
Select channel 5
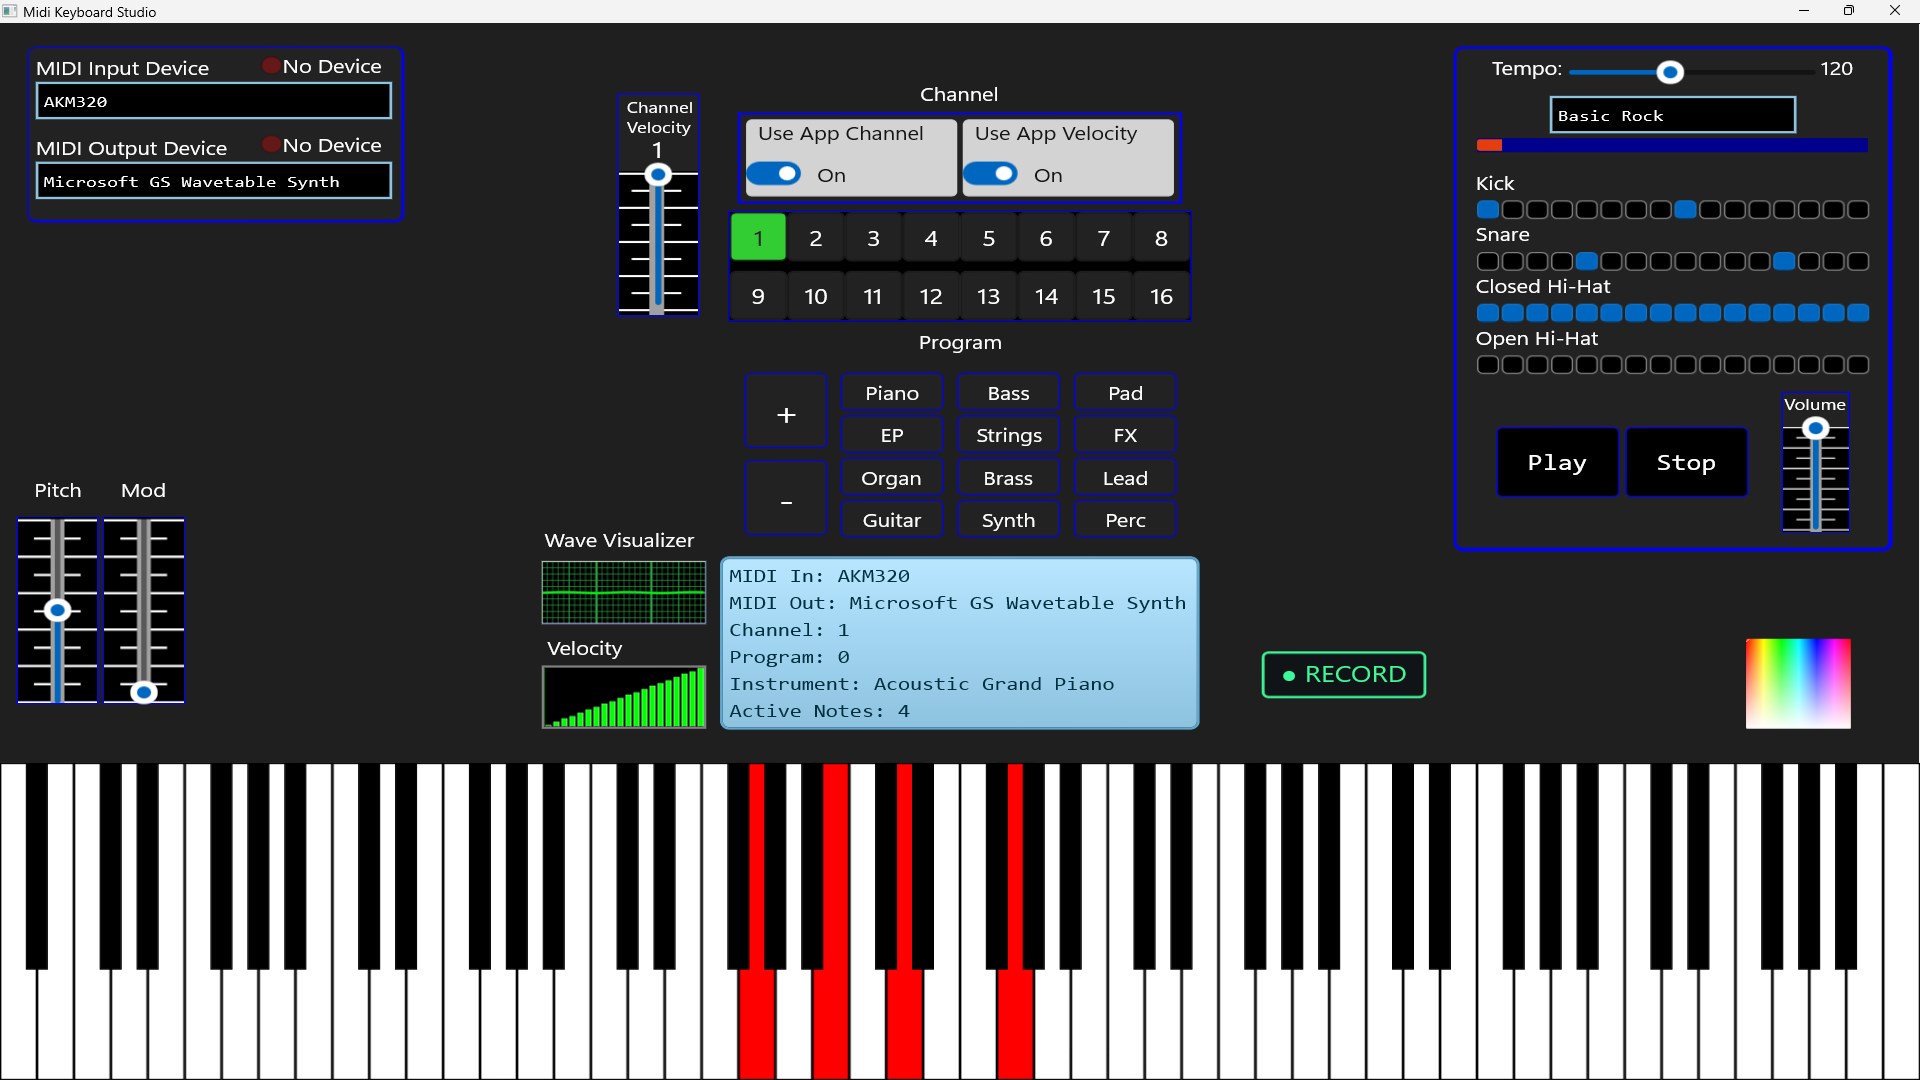pos(988,238)
